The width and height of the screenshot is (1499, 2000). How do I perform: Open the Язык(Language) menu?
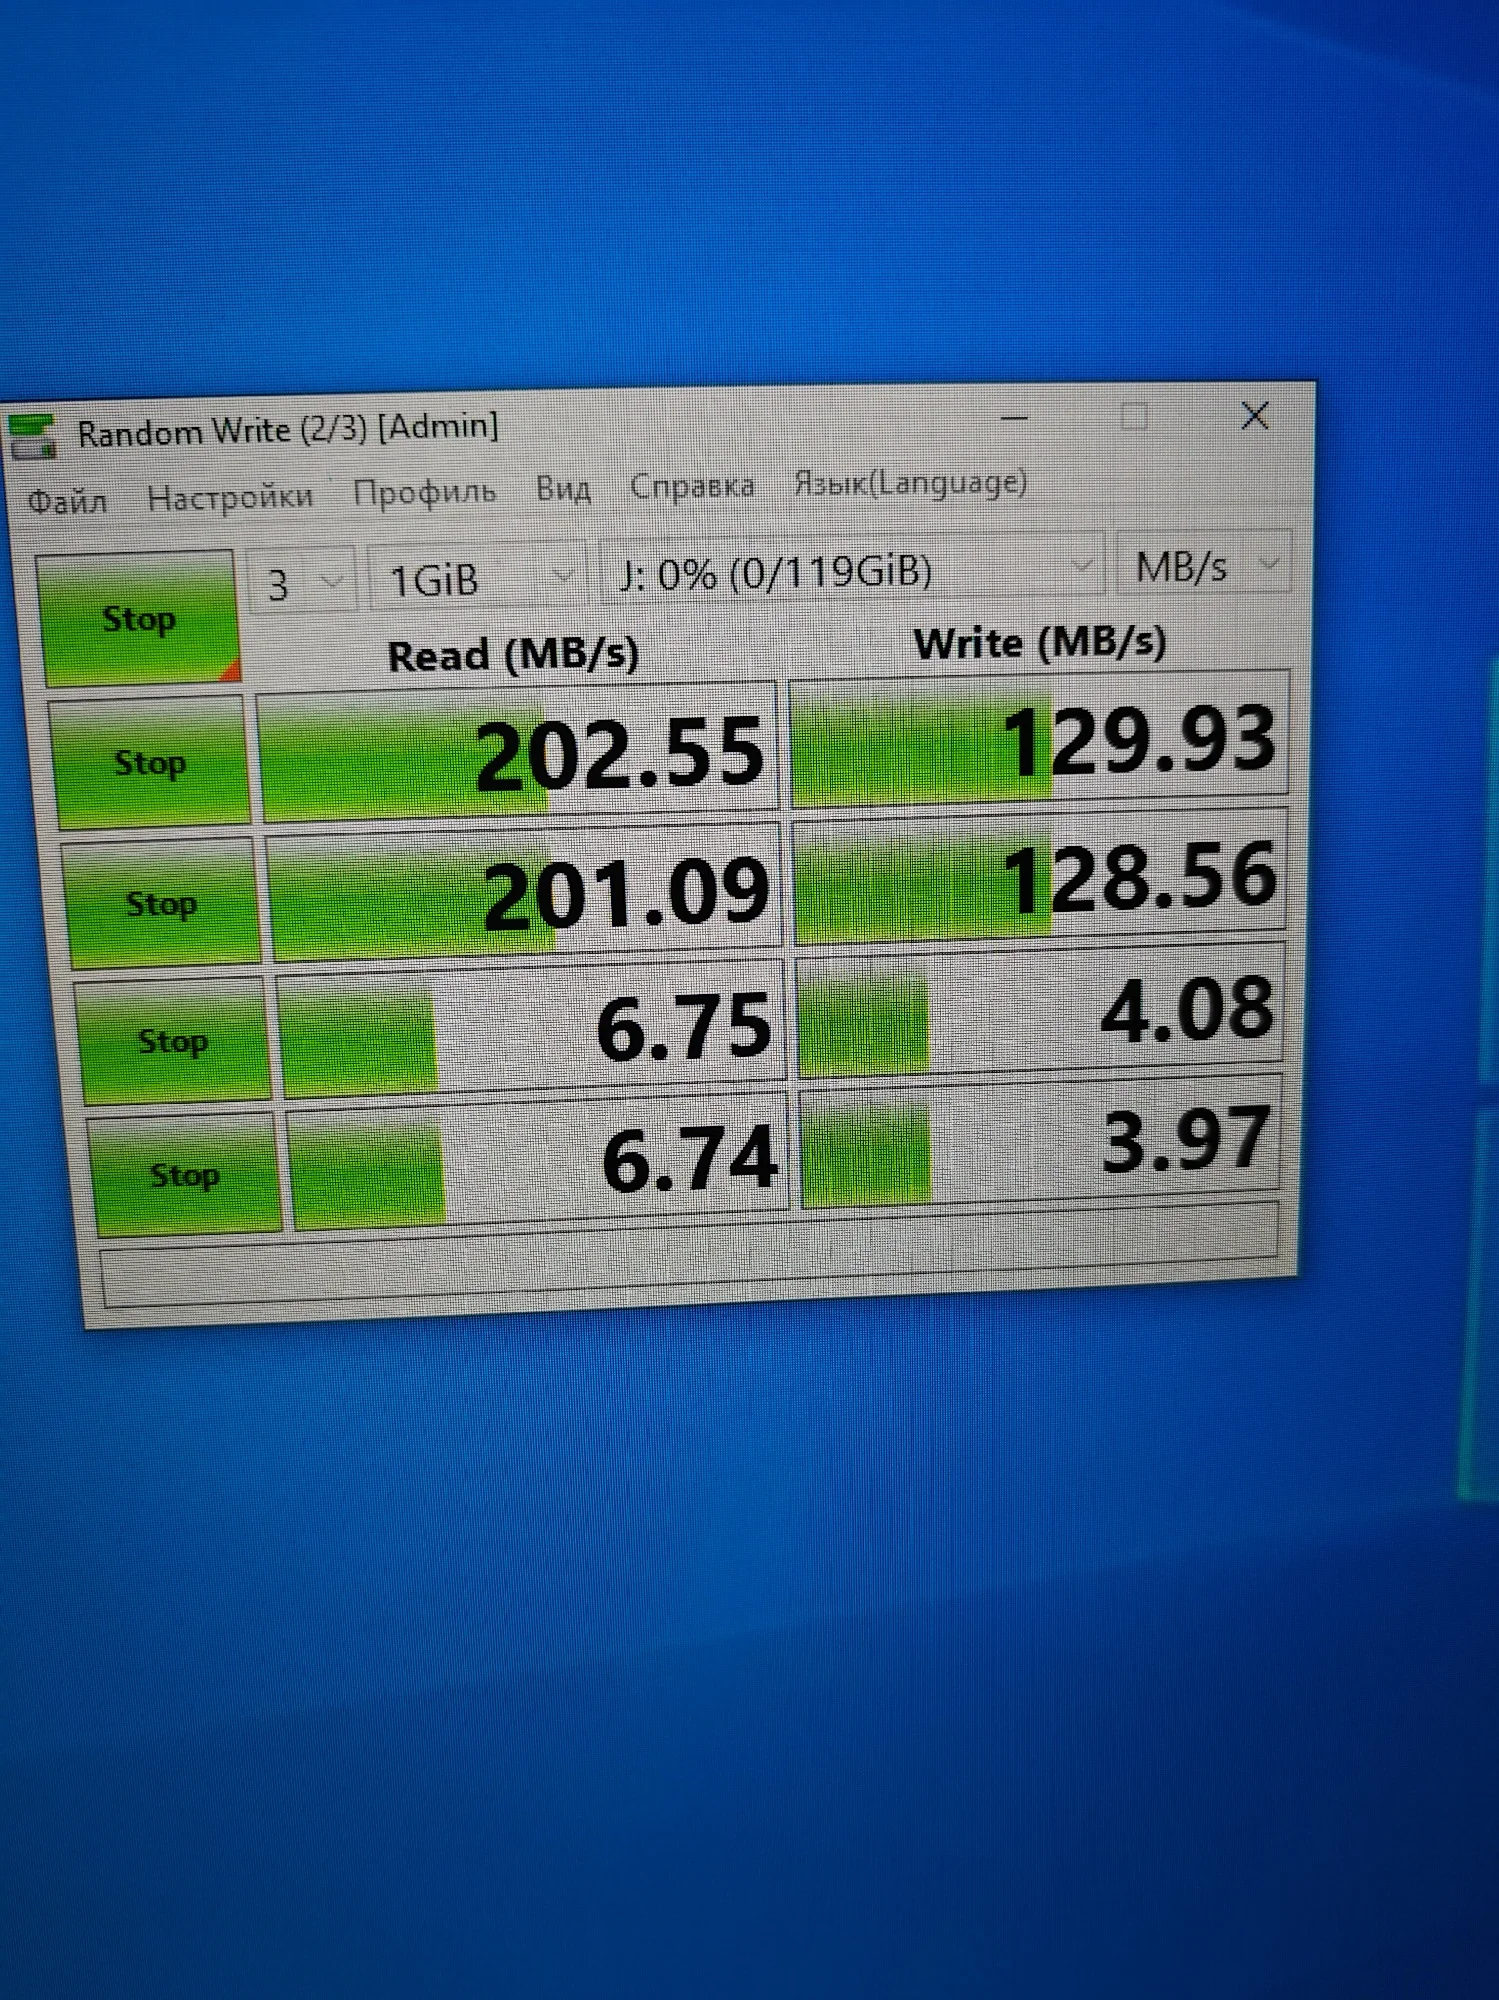tap(910, 482)
